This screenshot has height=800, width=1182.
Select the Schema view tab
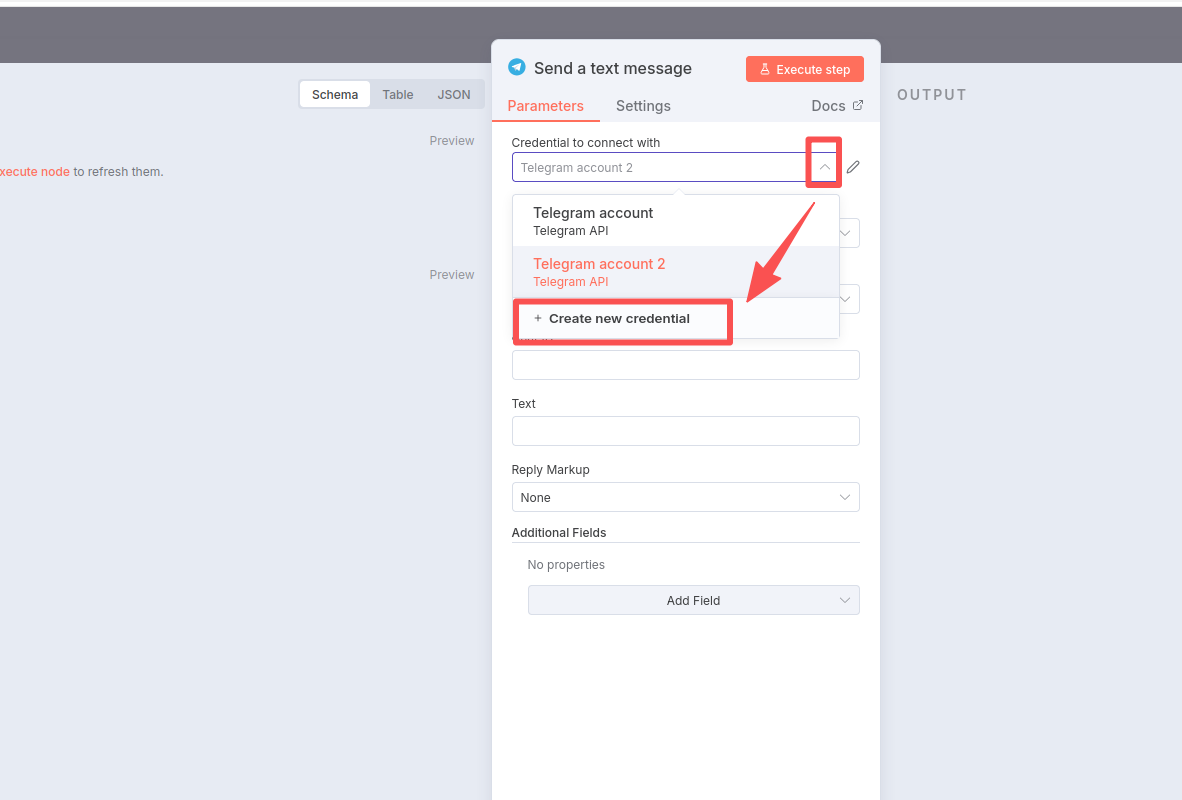(335, 95)
